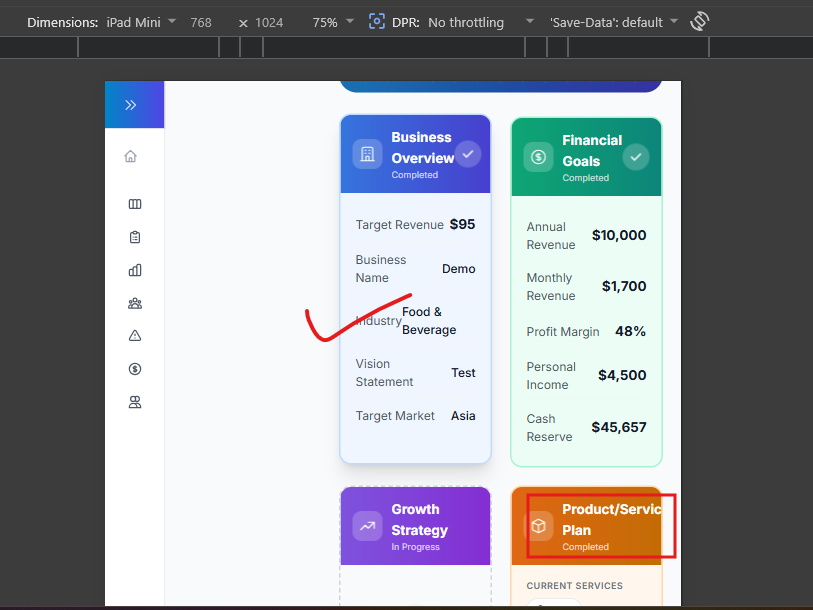Click the In Progress status under Growth Strategy
This screenshot has width=813, height=610.
[x=415, y=547]
